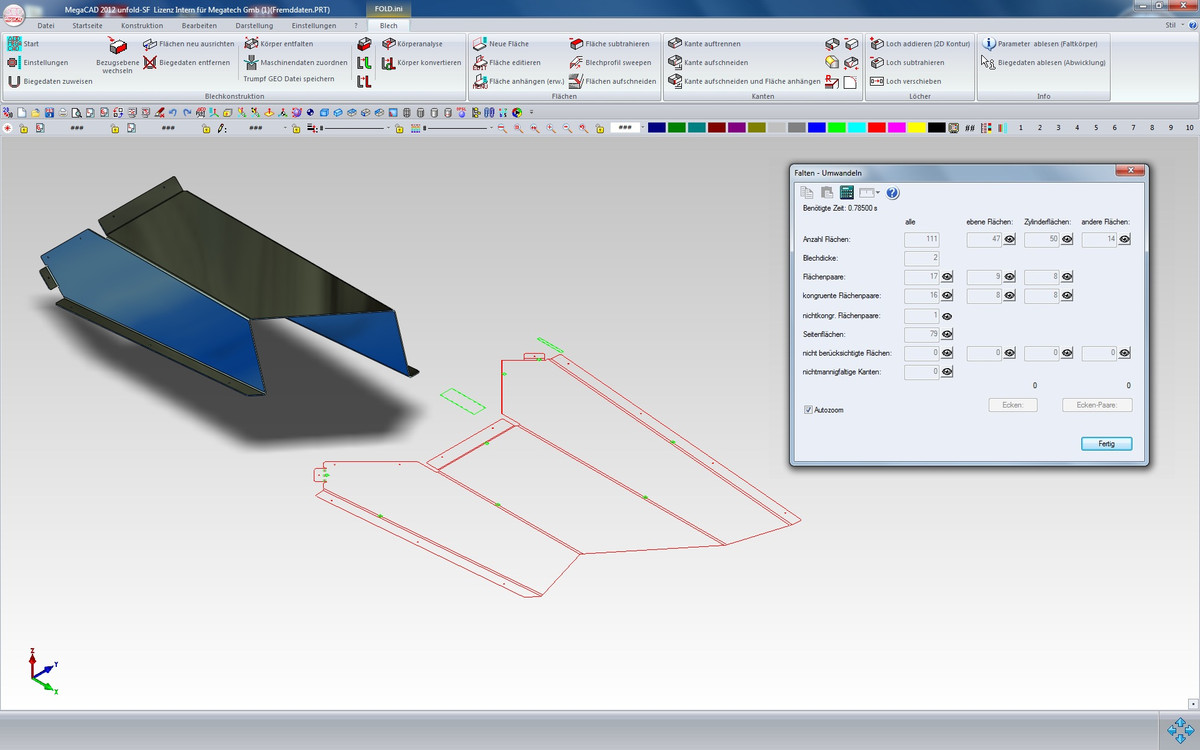Click Trumpf GEO Datei speichern
This screenshot has height=750, width=1200.
(289, 78)
